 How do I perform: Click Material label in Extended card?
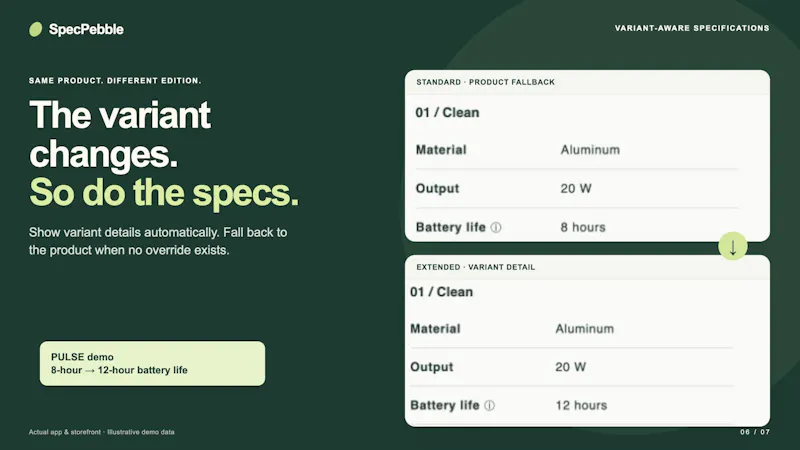pos(435,329)
